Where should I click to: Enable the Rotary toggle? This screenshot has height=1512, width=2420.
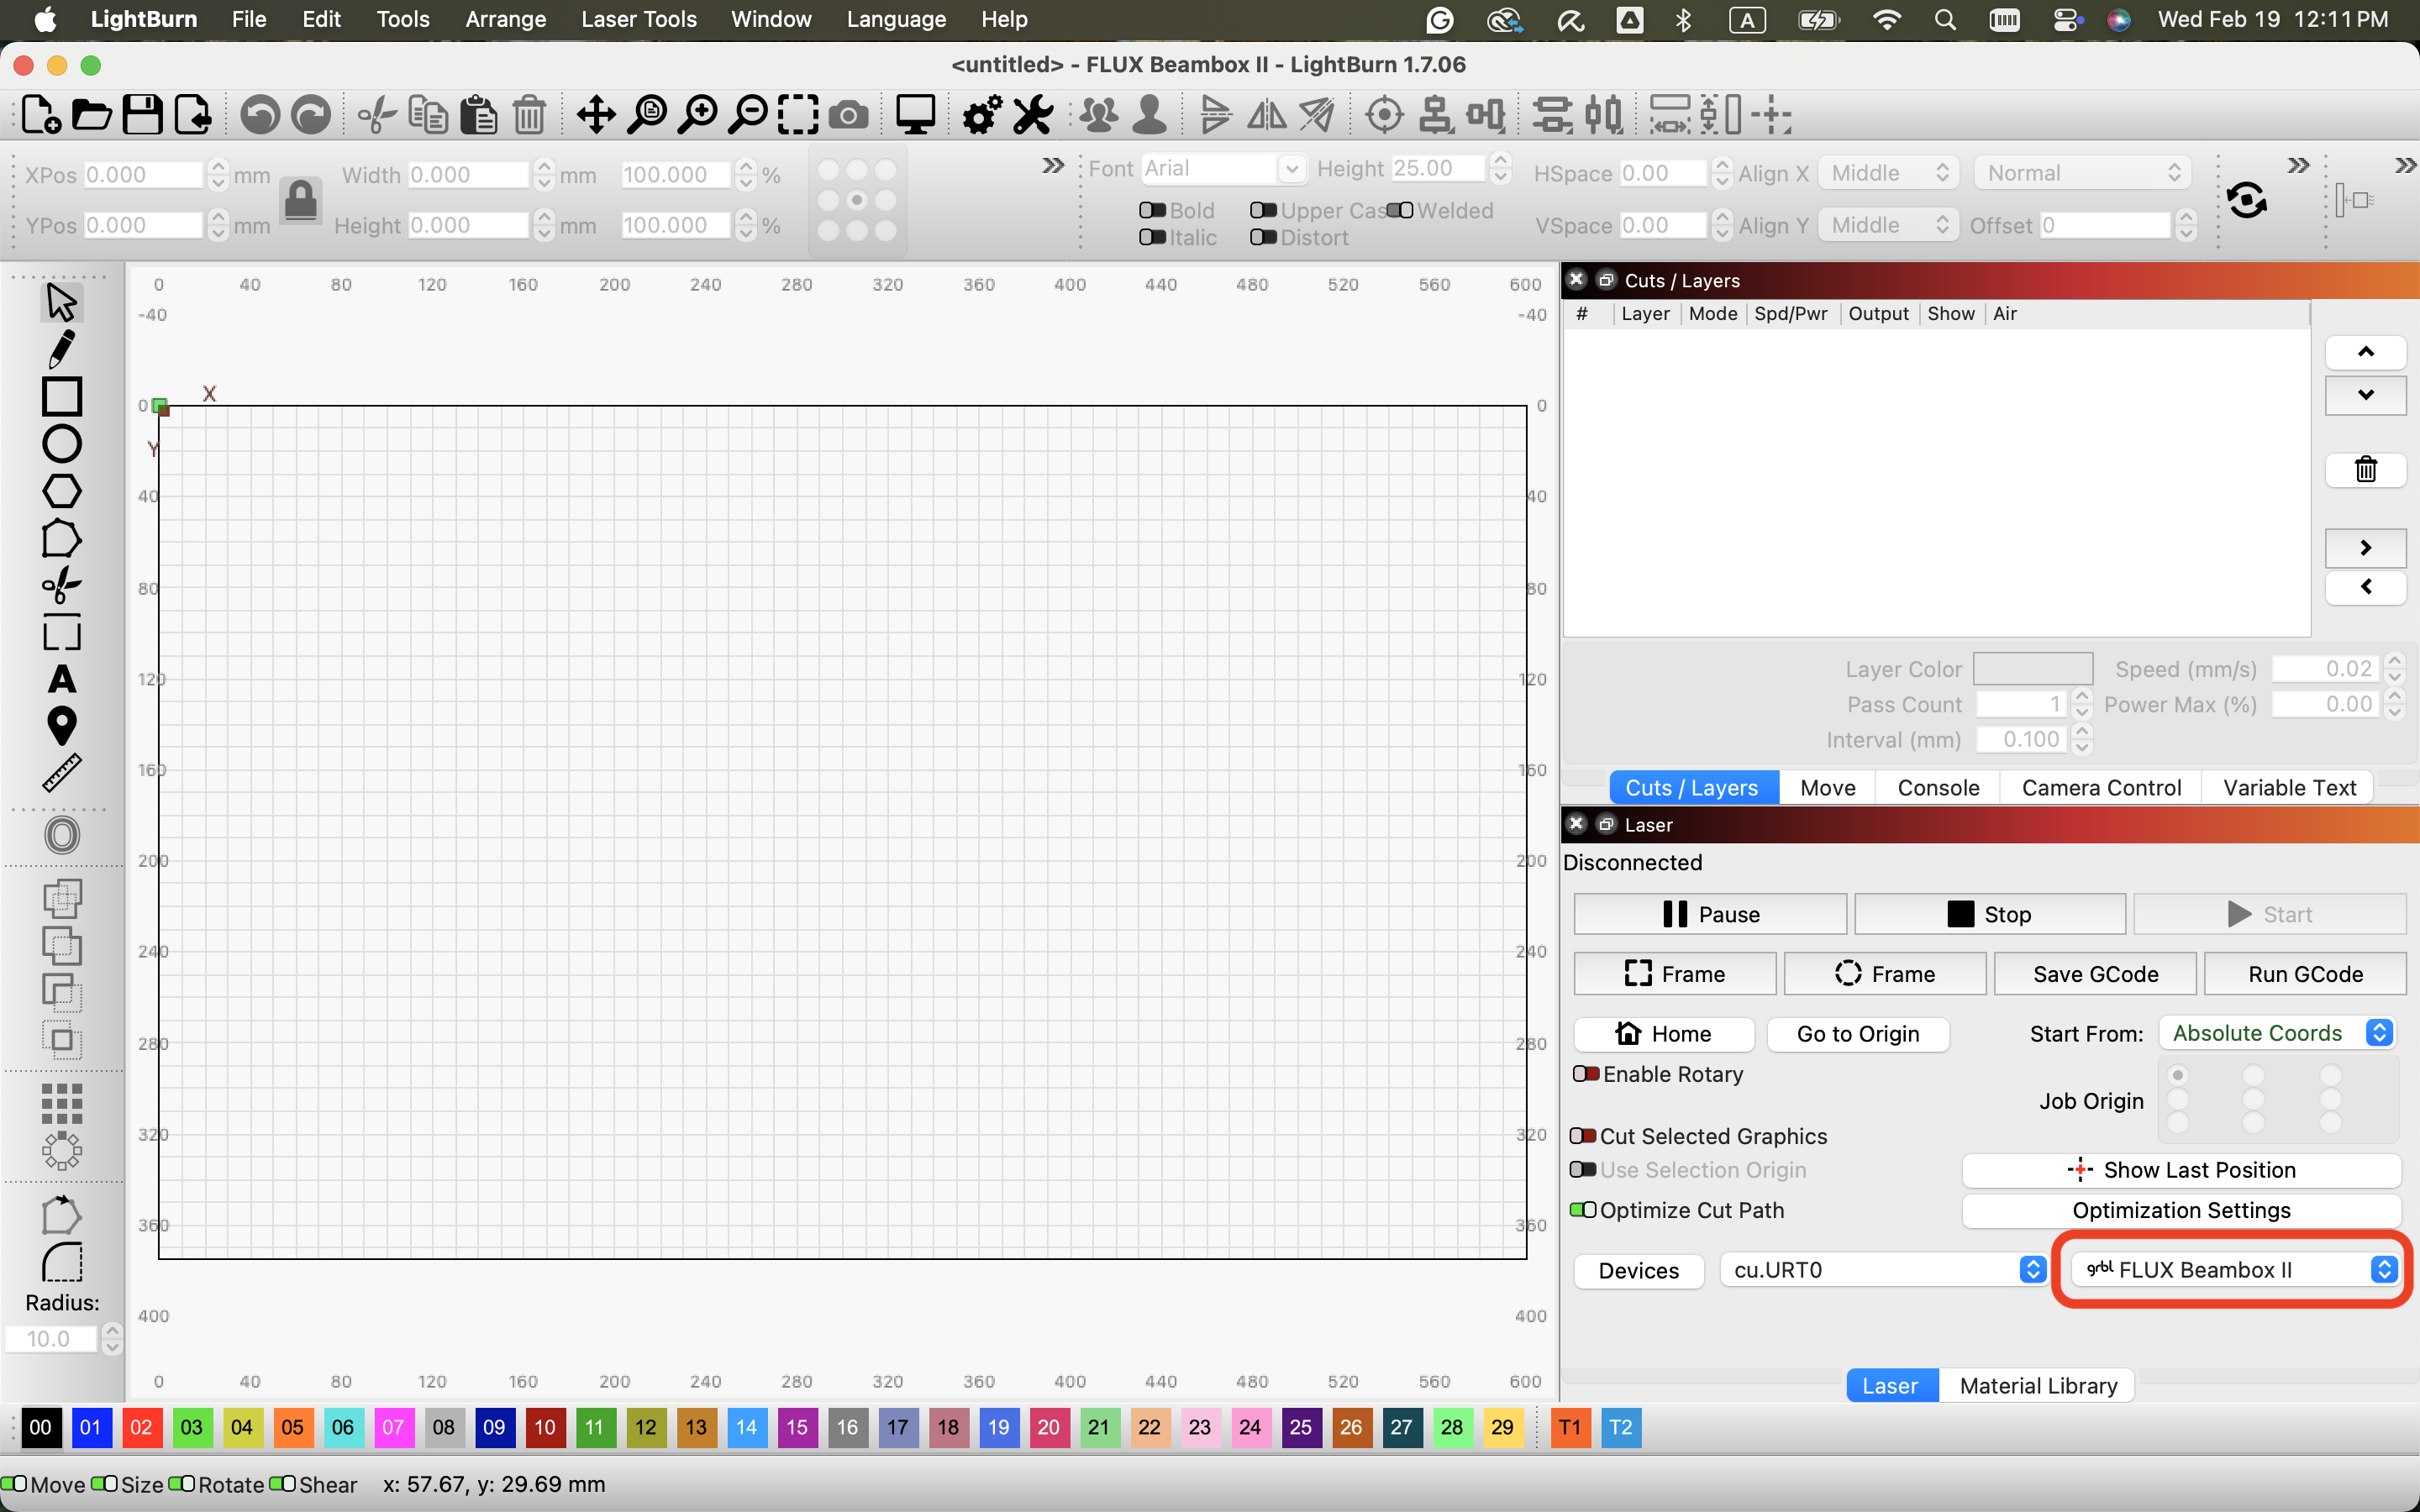(x=1586, y=1073)
